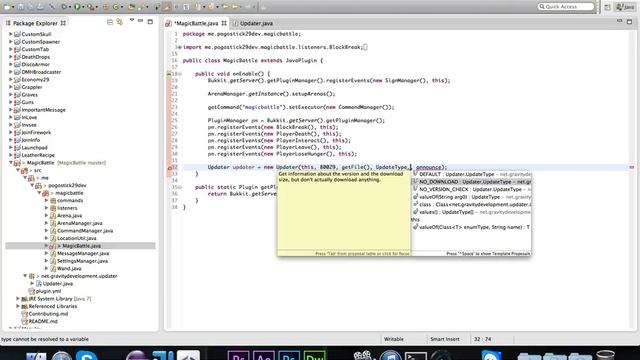Choose DEFAULT : Updater.UpdateType proposal
The image size is (640, 360).
click(x=472, y=174)
